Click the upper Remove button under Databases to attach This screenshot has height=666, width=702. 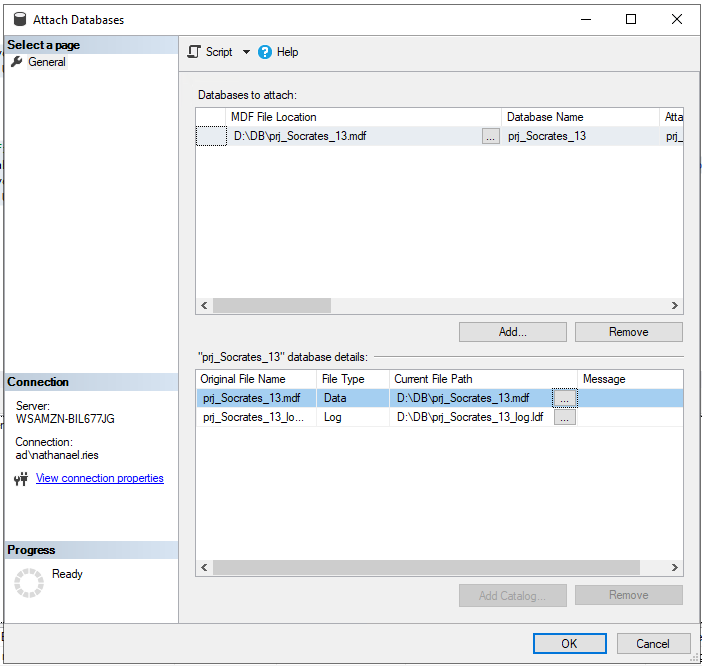pyautogui.click(x=629, y=332)
